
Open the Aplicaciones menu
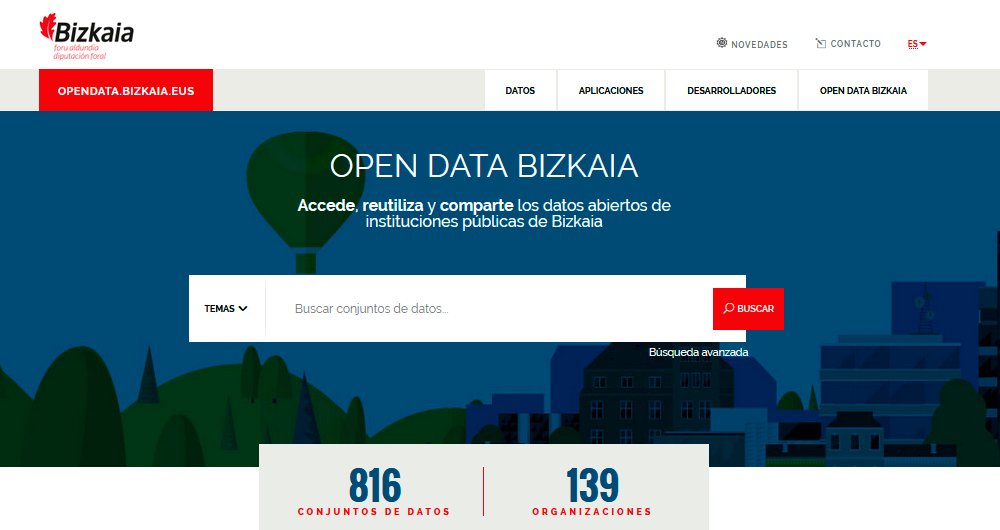(611, 91)
